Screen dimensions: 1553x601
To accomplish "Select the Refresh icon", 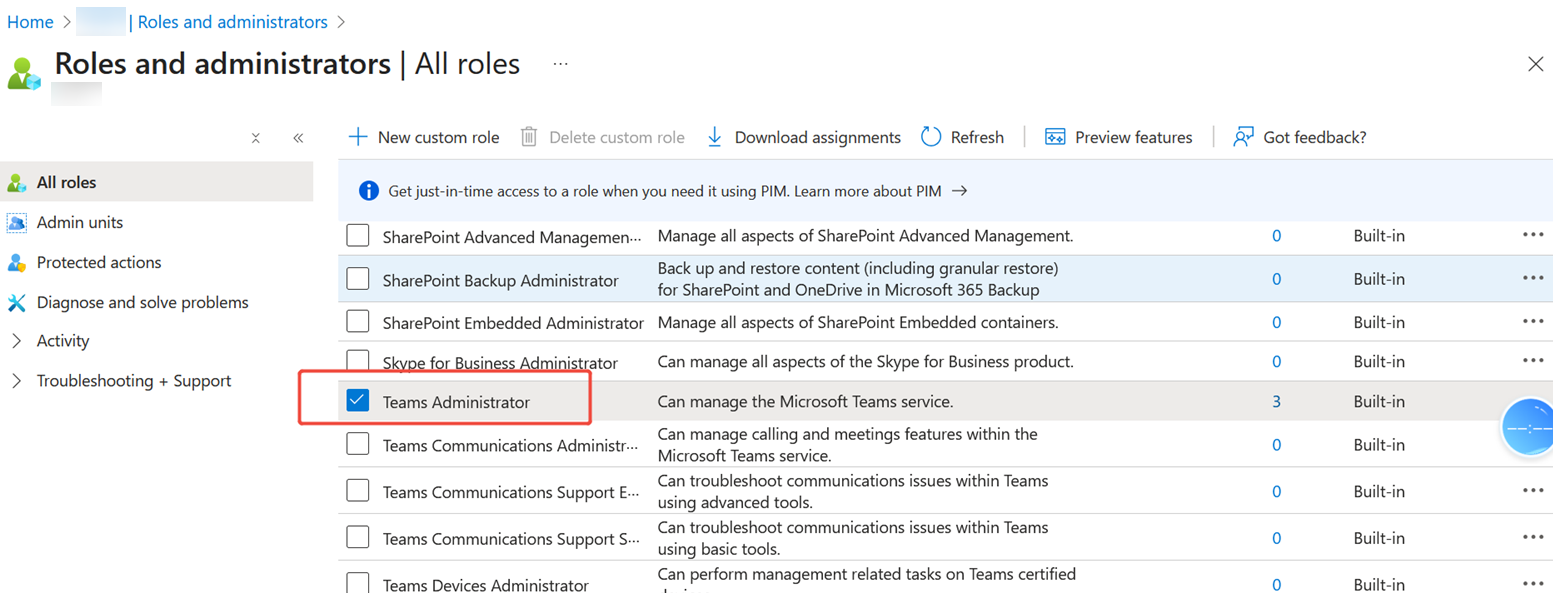I will point(931,137).
